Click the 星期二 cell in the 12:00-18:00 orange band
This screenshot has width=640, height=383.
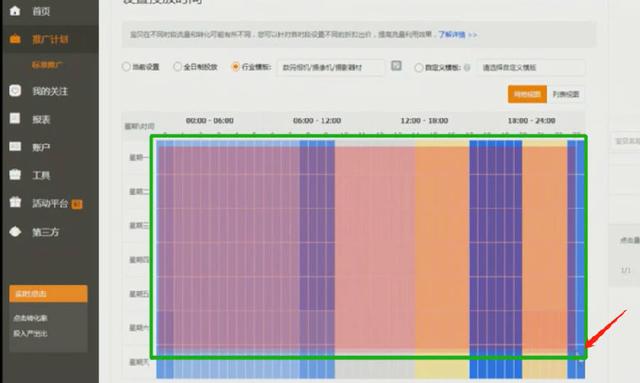pyautogui.click(x=442, y=192)
